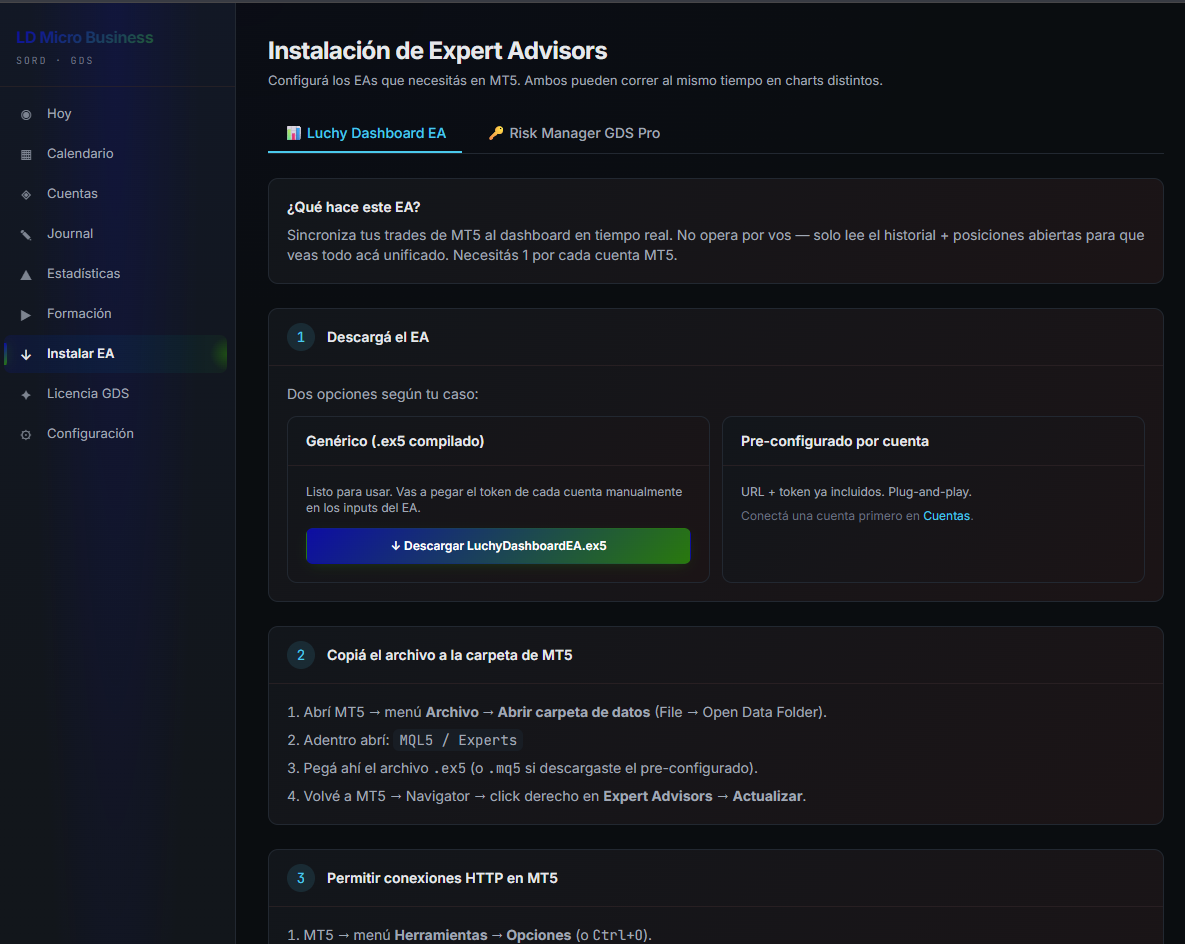Click "Permitir conexiones HTTP en MT5" title
Viewport: 1185px width, 944px height.
(442, 878)
